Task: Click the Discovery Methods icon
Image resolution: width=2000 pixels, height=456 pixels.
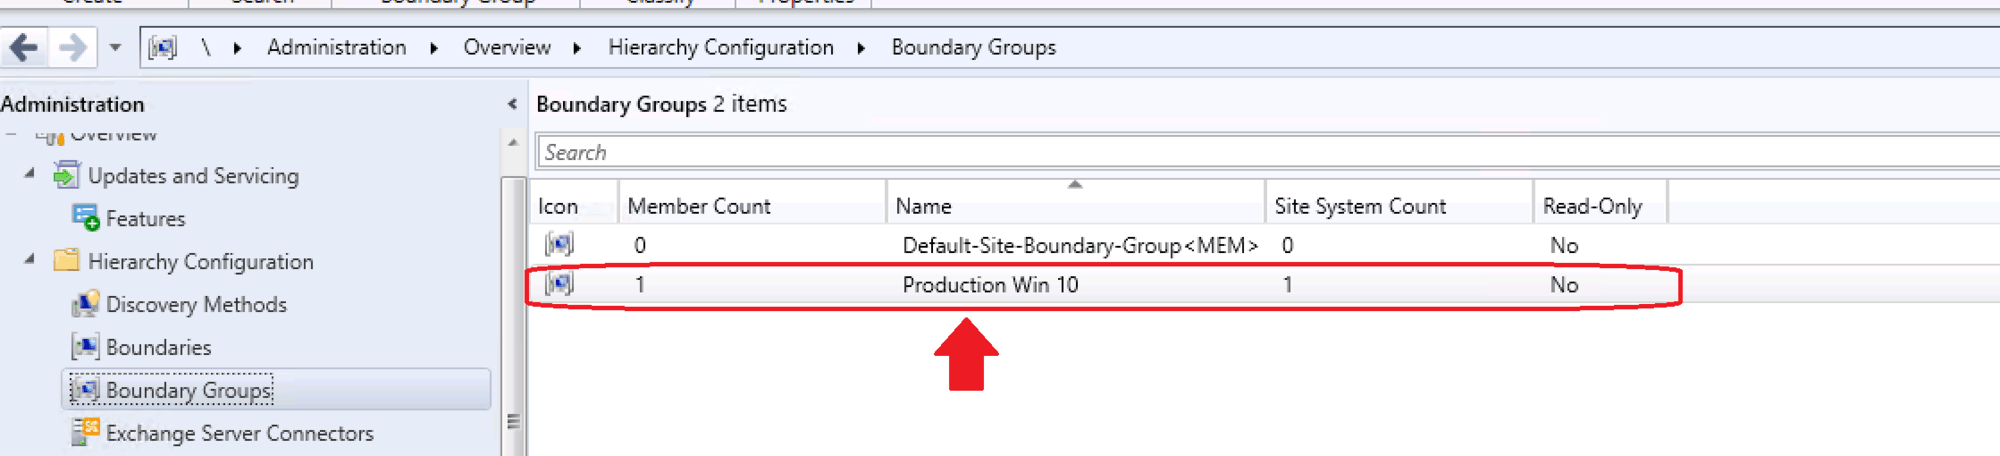Action: coord(85,304)
